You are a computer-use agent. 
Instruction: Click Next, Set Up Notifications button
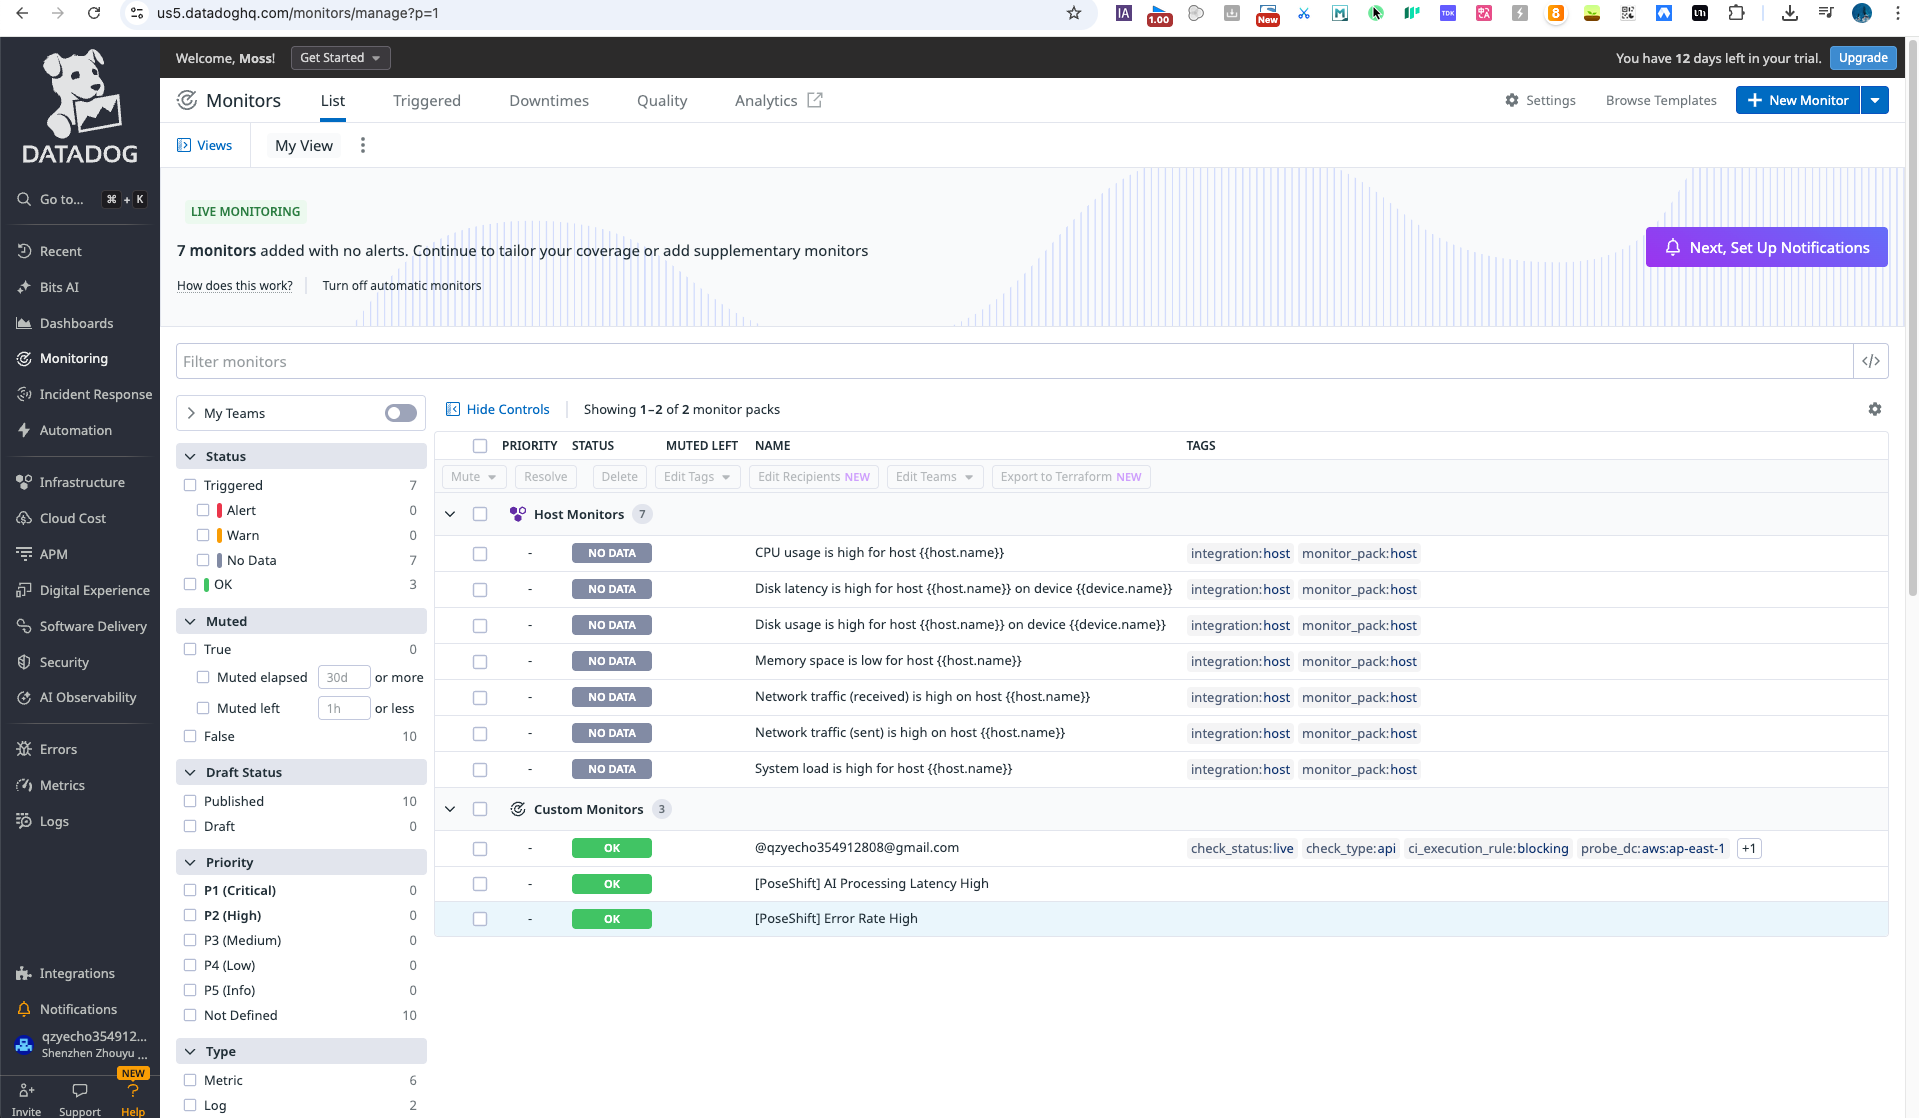[x=1767, y=247]
